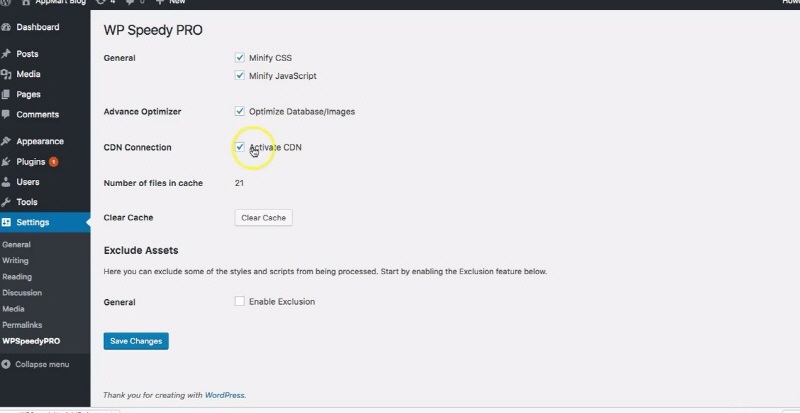This screenshot has height=413, width=800.
Task: Open General settings submenu
Action: (16, 245)
